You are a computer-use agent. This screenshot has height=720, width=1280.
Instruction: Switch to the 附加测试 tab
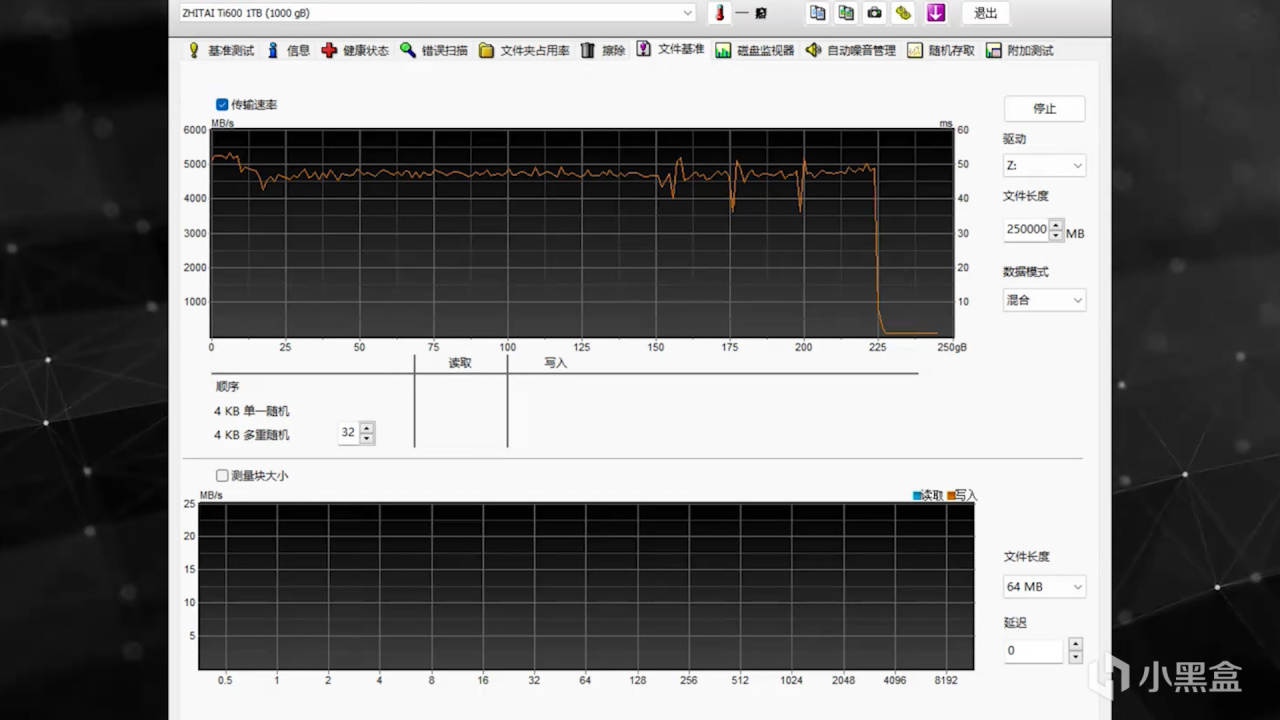[x=1020, y=50]
